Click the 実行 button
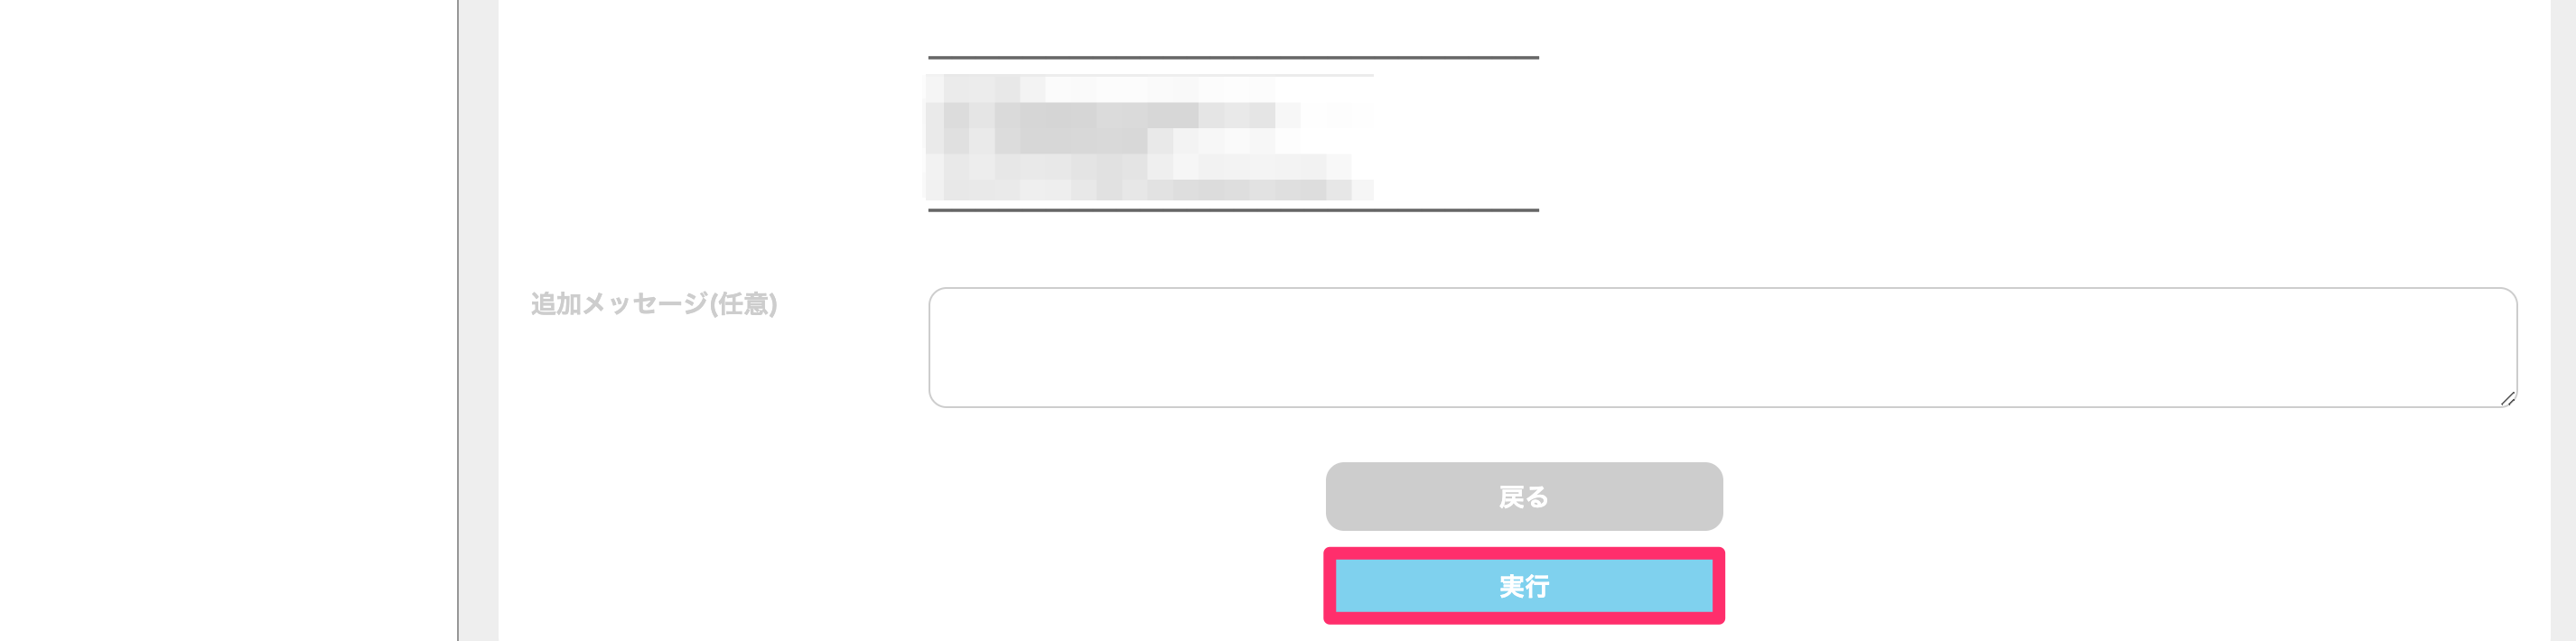2576x641 pixels. (x=1523, y=586)
